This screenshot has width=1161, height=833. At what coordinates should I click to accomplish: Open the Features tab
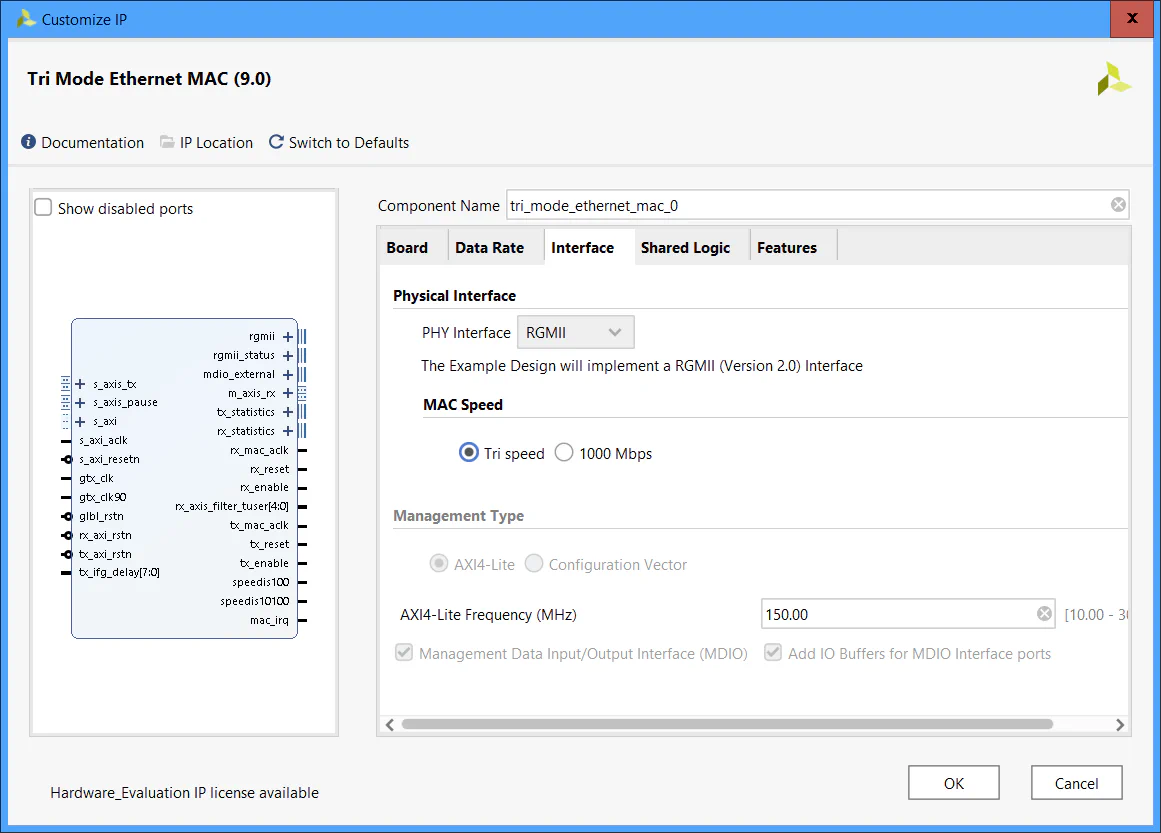click(788, 247)
